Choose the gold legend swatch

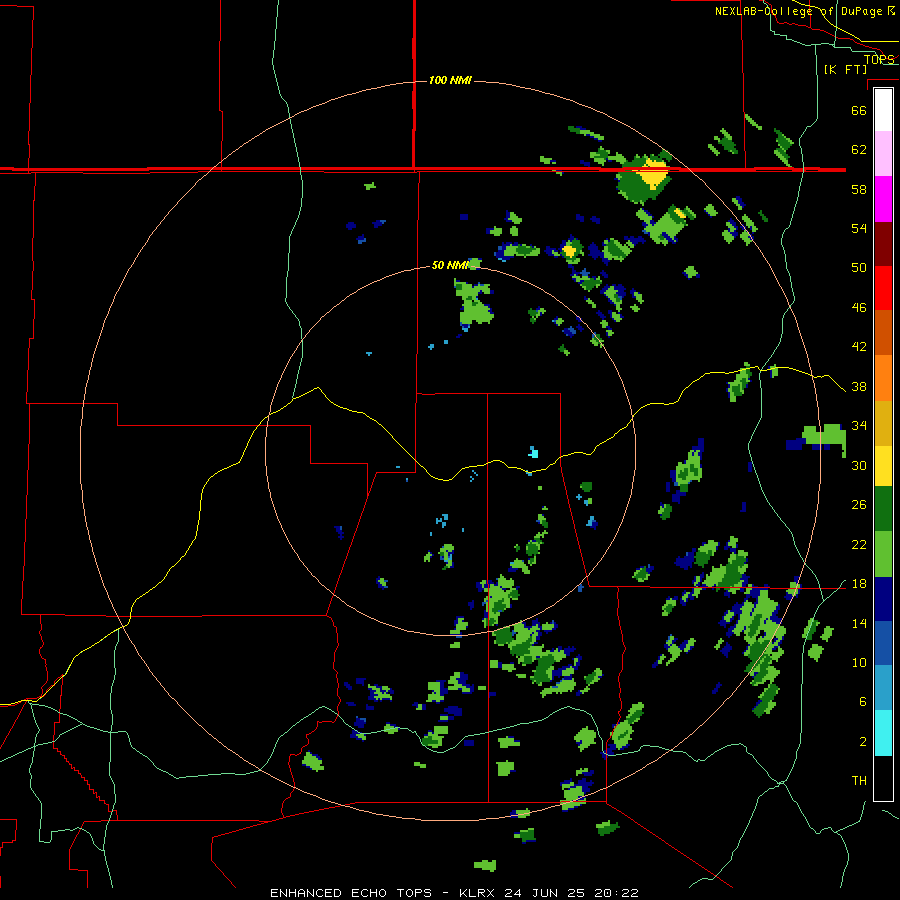[x=883, y=423]
